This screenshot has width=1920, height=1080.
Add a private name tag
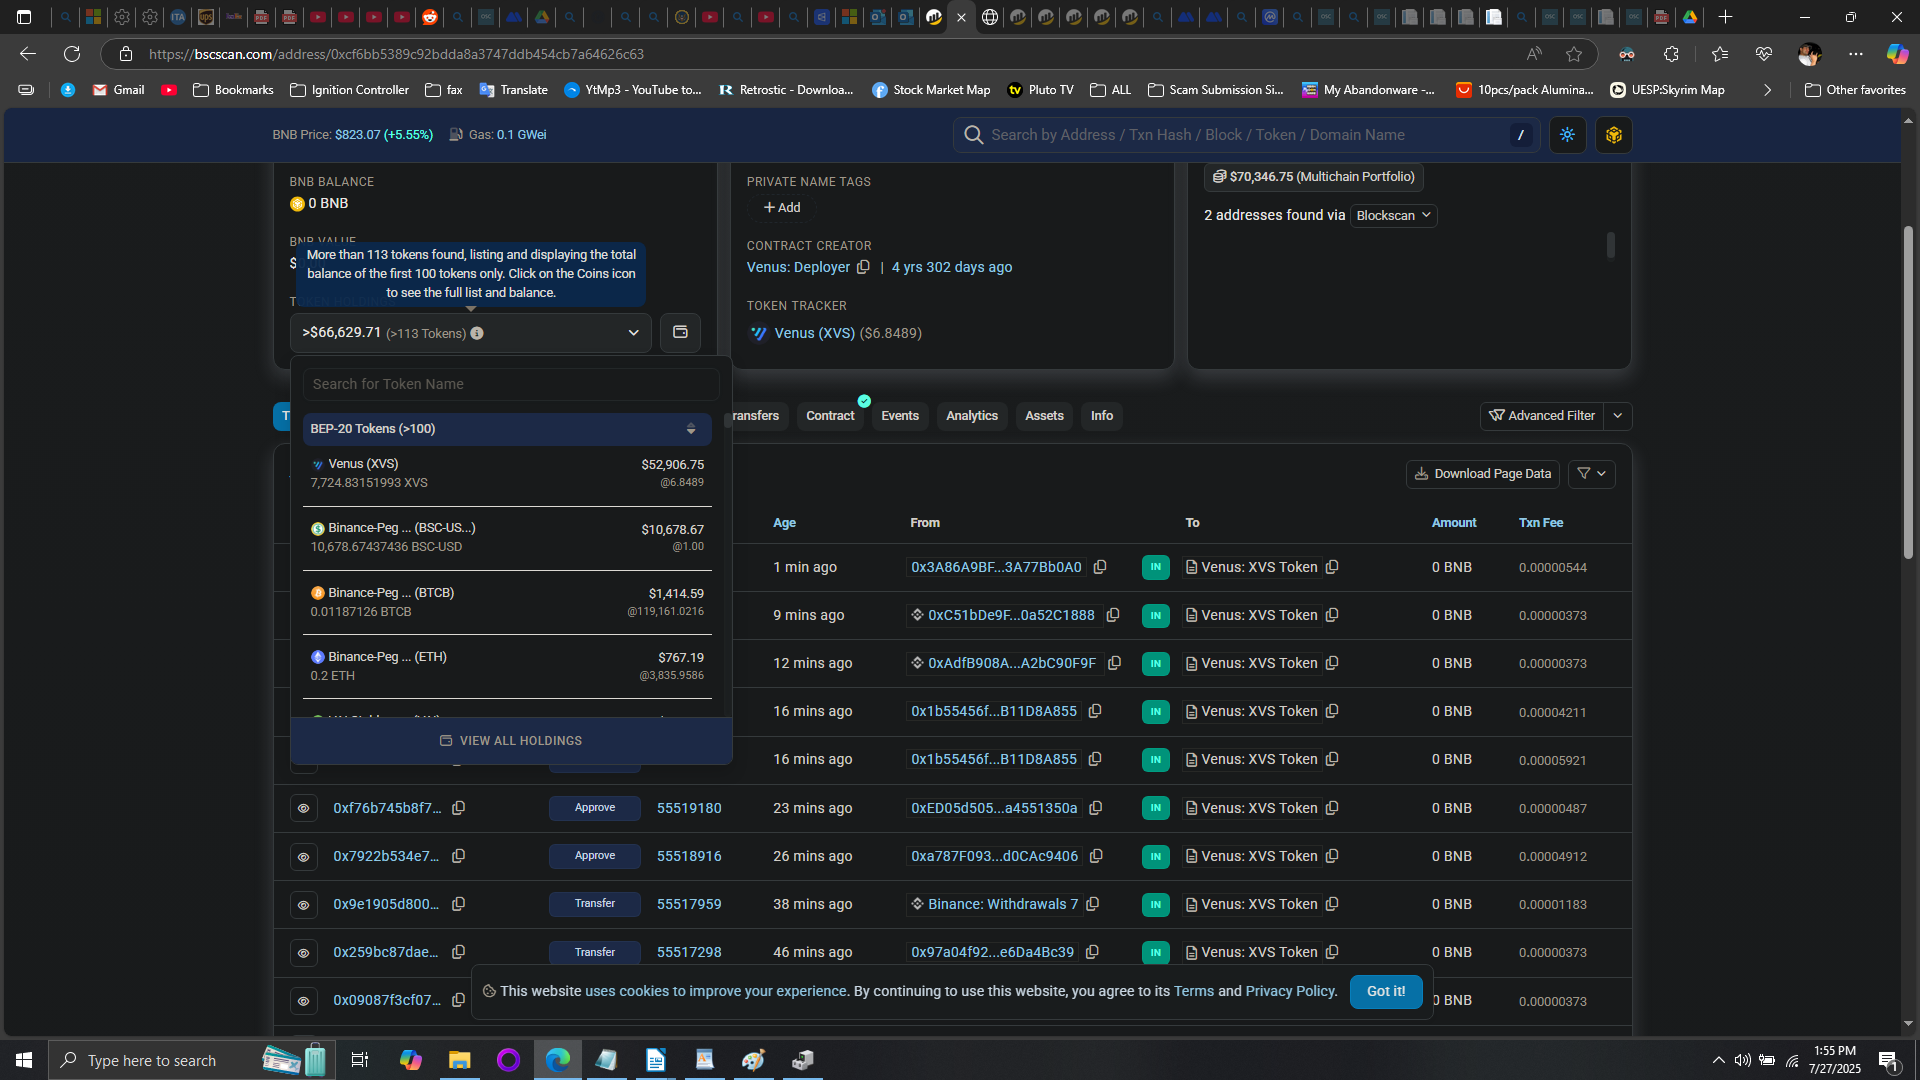coord(781,208)
